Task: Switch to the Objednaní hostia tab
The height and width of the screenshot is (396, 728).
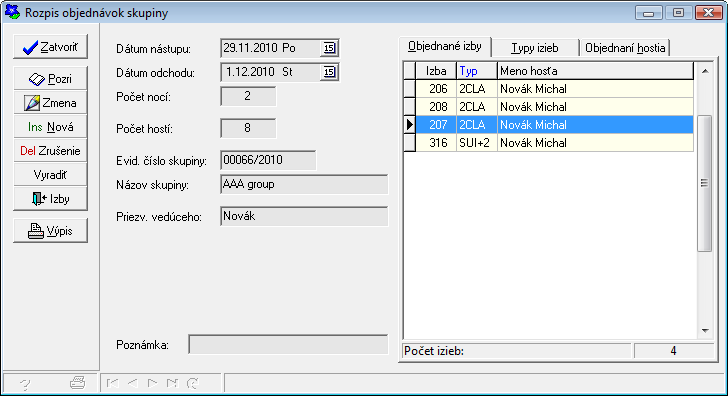Action: pos(625,48)
